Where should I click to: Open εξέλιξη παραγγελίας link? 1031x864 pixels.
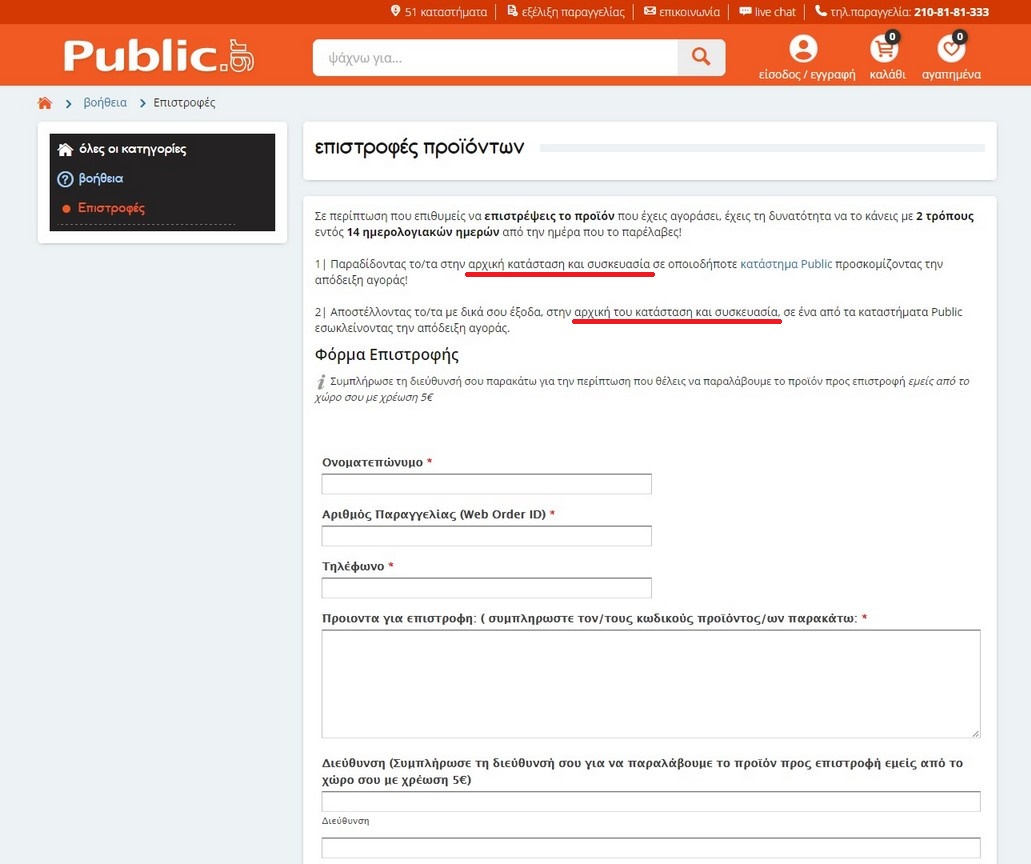(573, 12)
